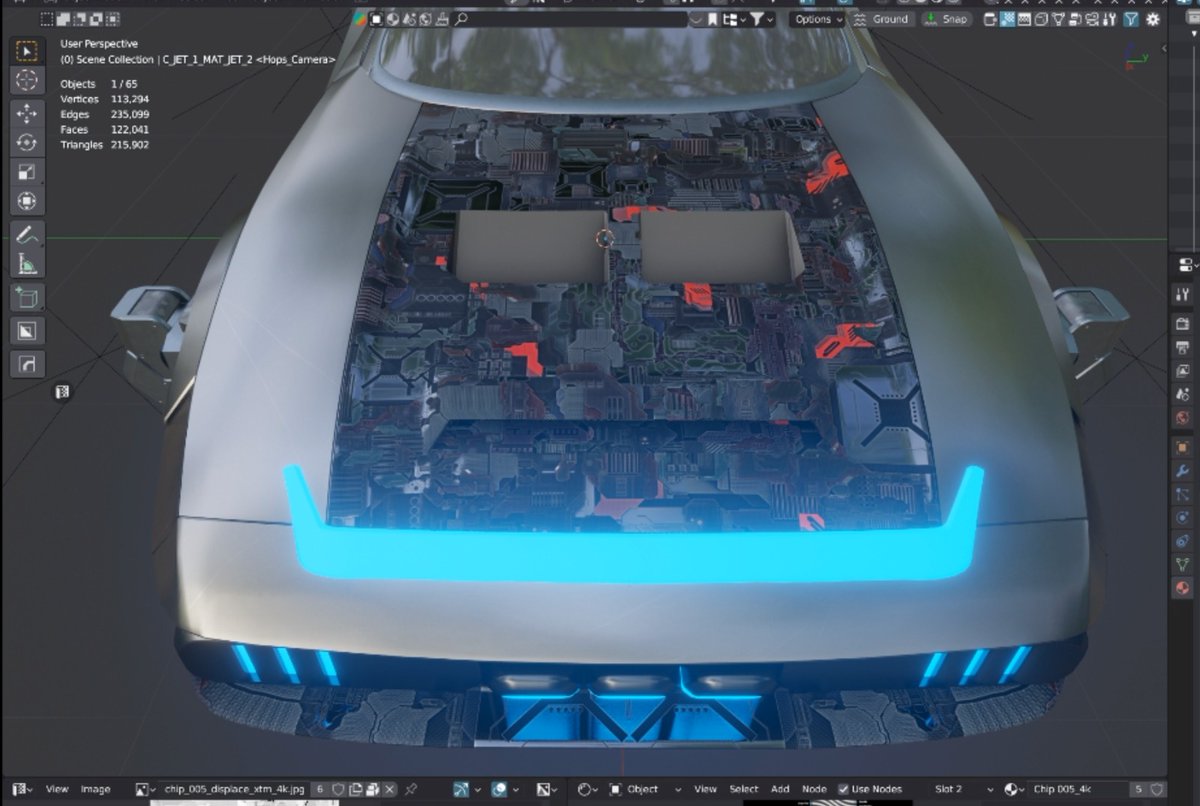The image size is (1200, 806).
Task: Enable the Use Nodes checkbox
Action: [844, 789]
